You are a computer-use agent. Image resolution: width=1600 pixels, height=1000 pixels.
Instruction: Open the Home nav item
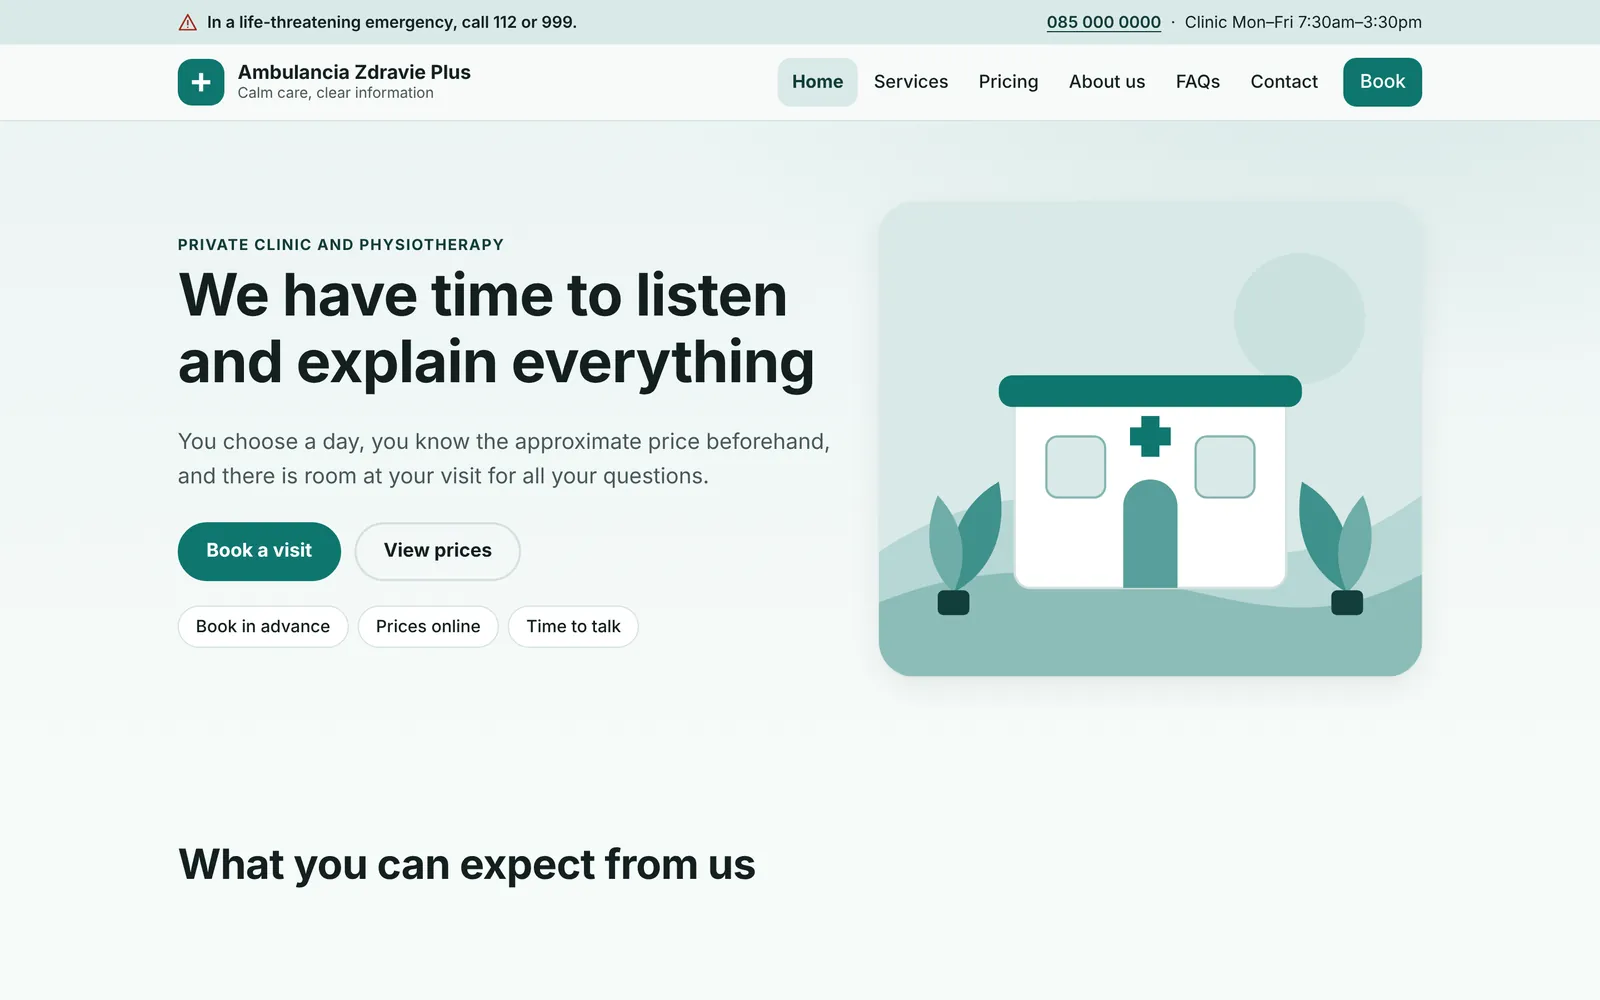pyautogui.click(x=817, y=82)
